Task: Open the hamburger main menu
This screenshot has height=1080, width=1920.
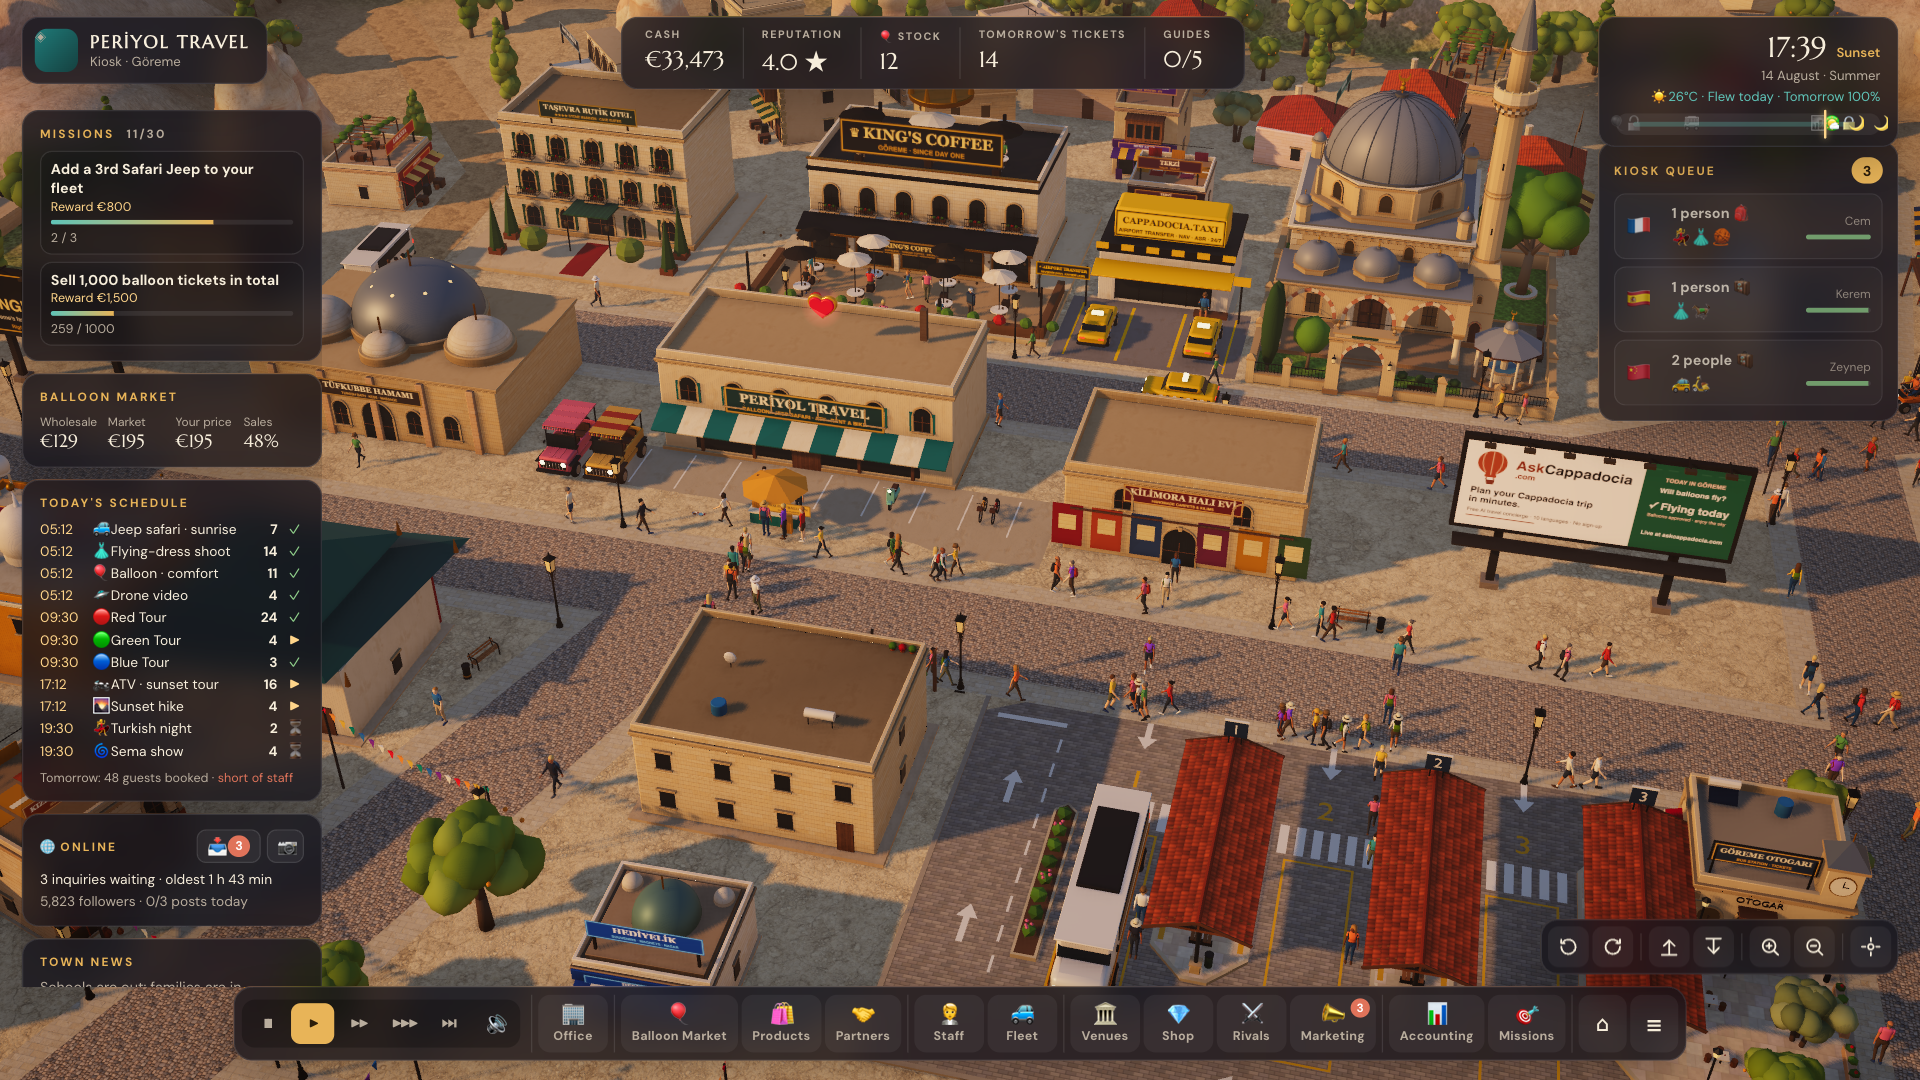Action: click(x=1654, y=1025)
